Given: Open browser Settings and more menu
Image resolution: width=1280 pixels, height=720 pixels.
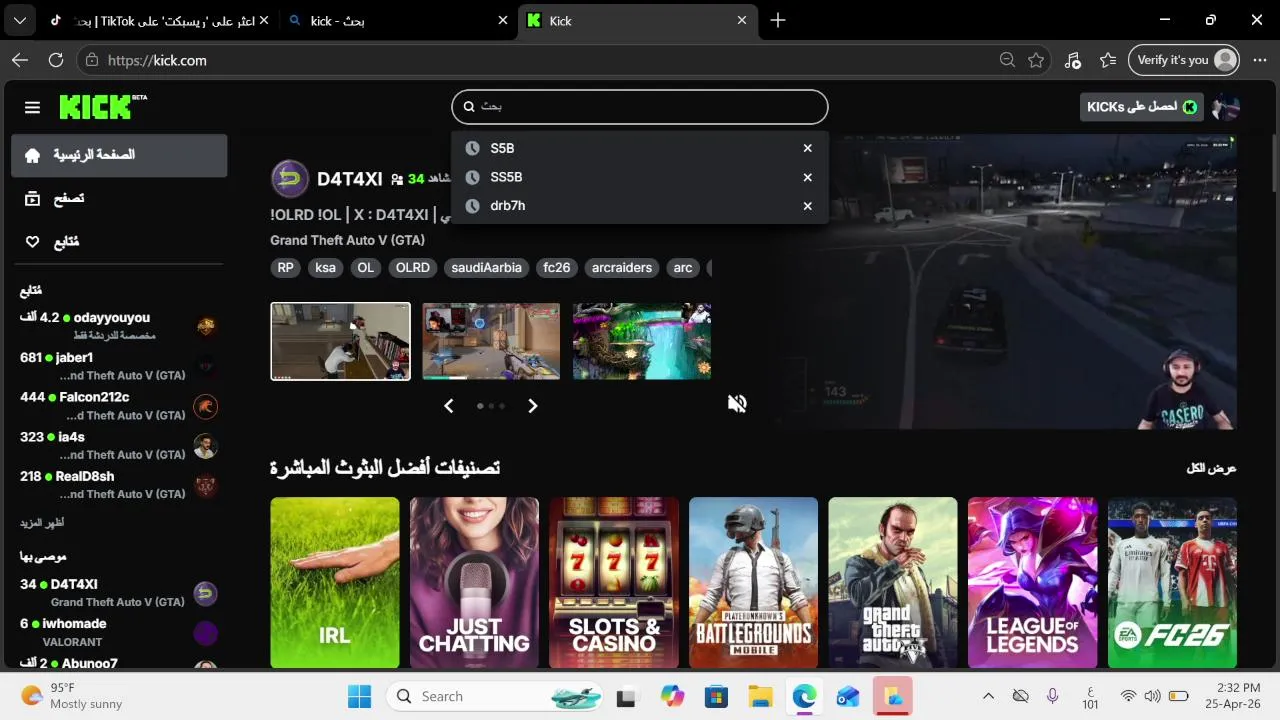Looking at the screenshot, I should coord(1259,60).
